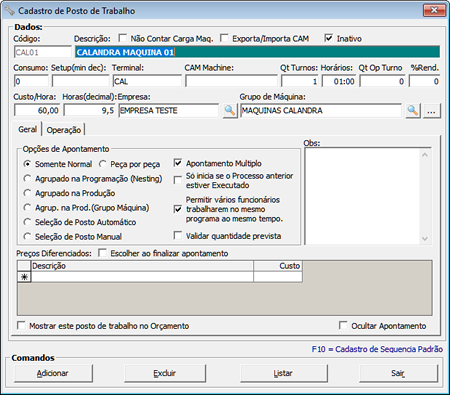Click the Obs scrollbar down arrow
The image size is (450, 395).
[x=425, y=238]
